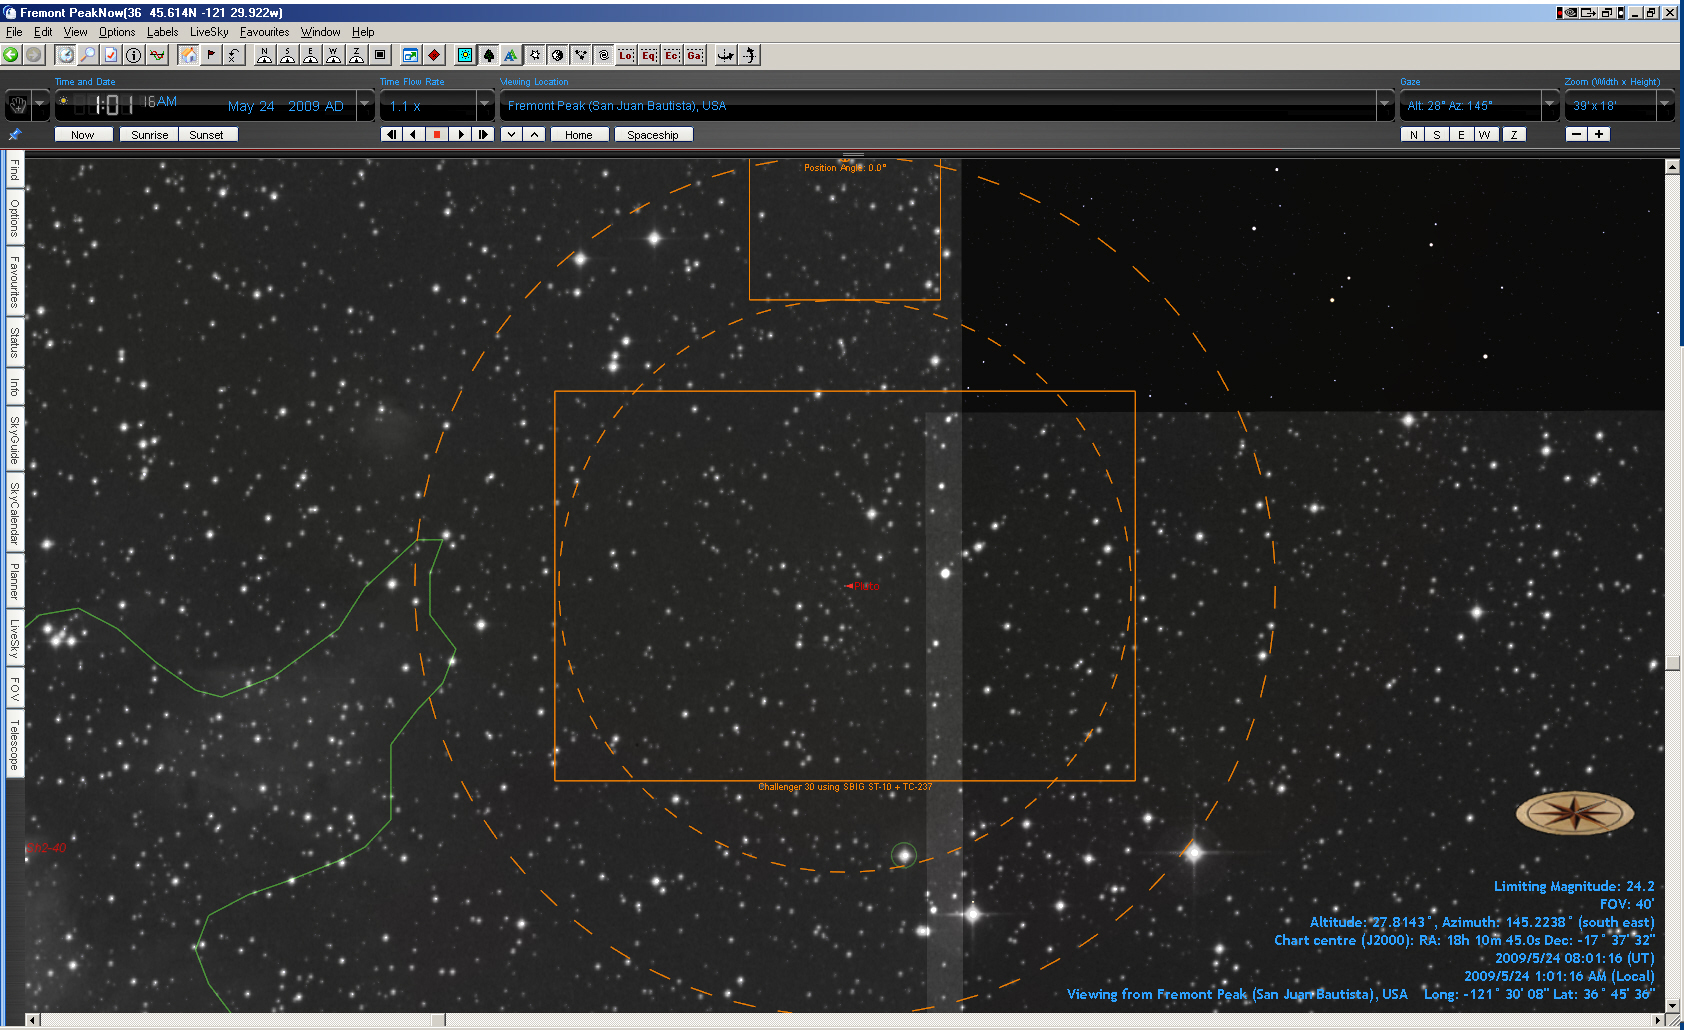Open the Time Flow Rate dropdown
This screenshot has width=1684, height=1030.
click(485, 105)
